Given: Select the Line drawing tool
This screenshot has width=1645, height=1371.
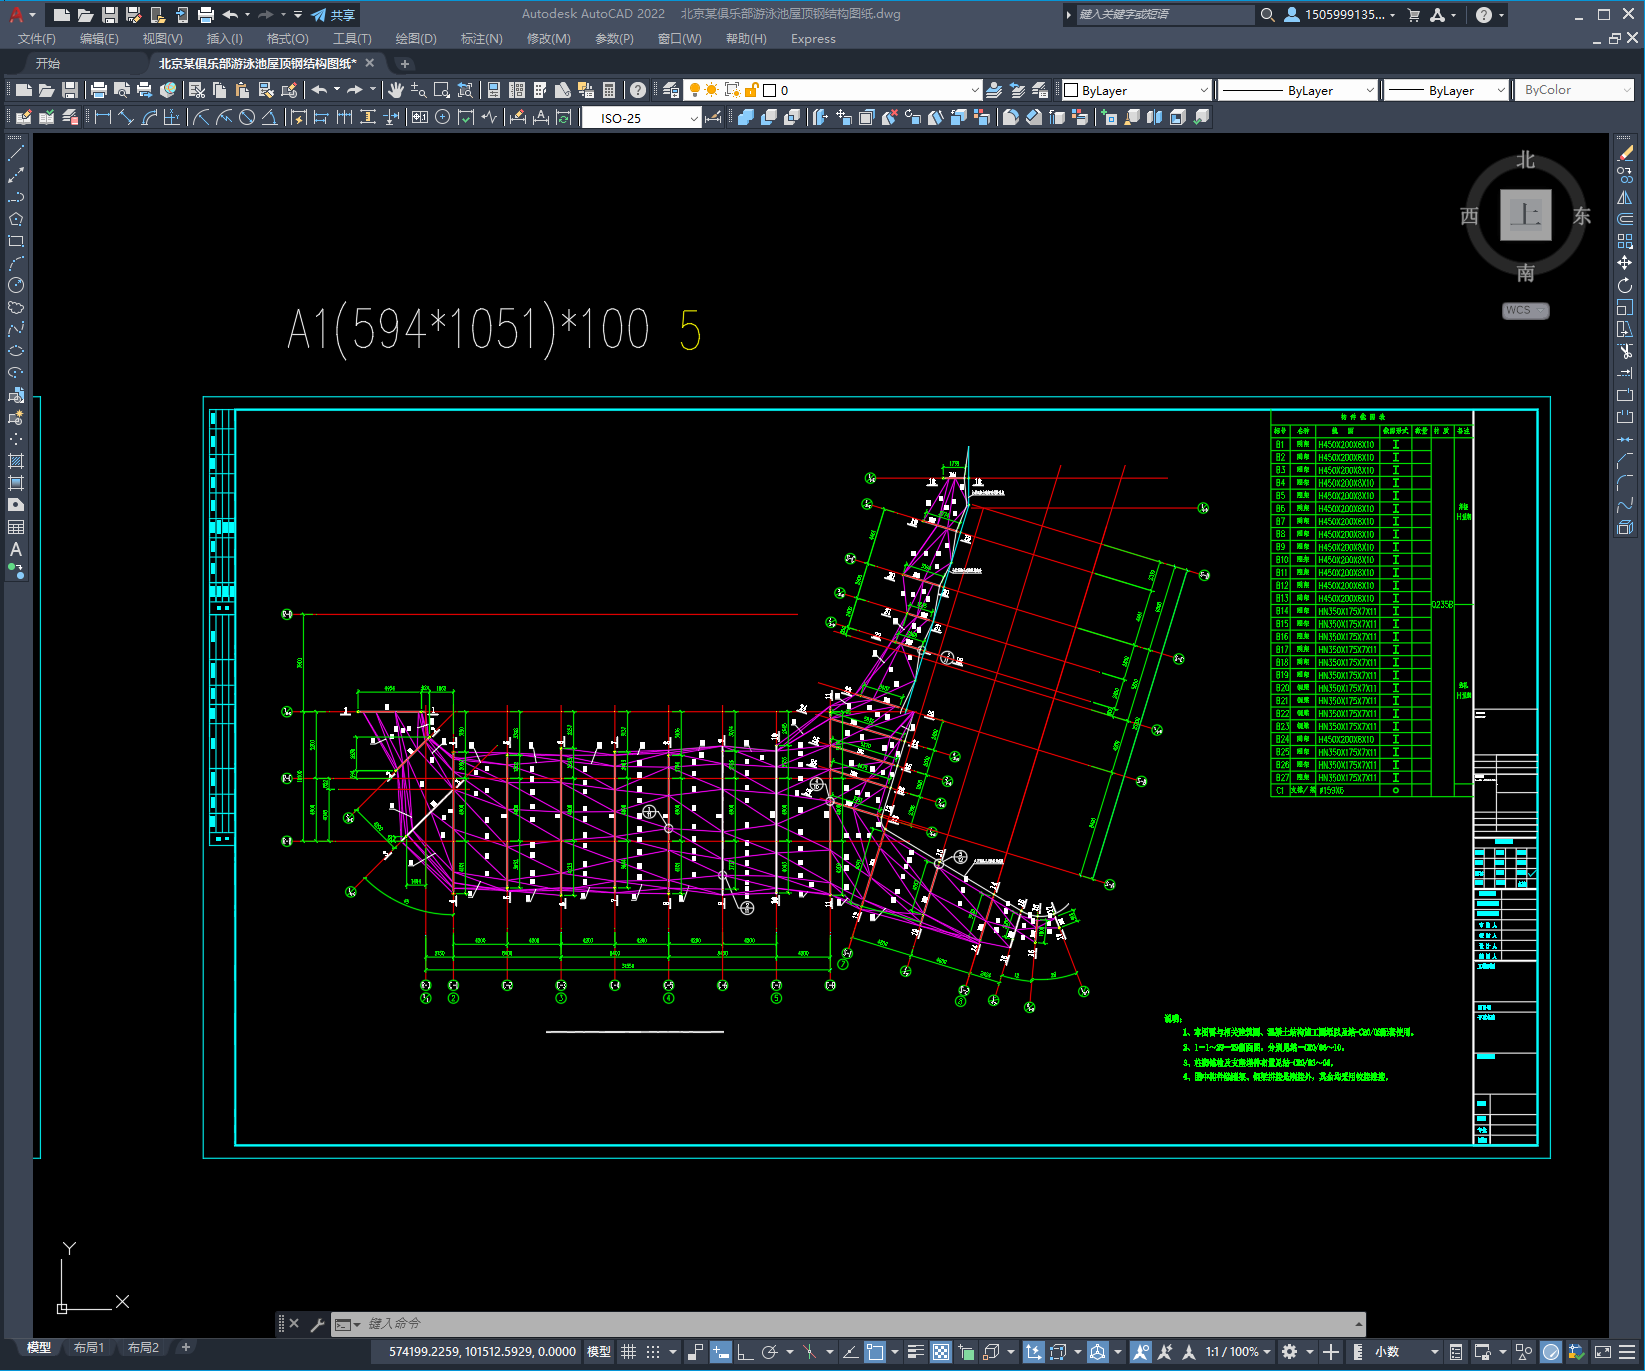Looking at the screenshot, I should pos(16,153).
